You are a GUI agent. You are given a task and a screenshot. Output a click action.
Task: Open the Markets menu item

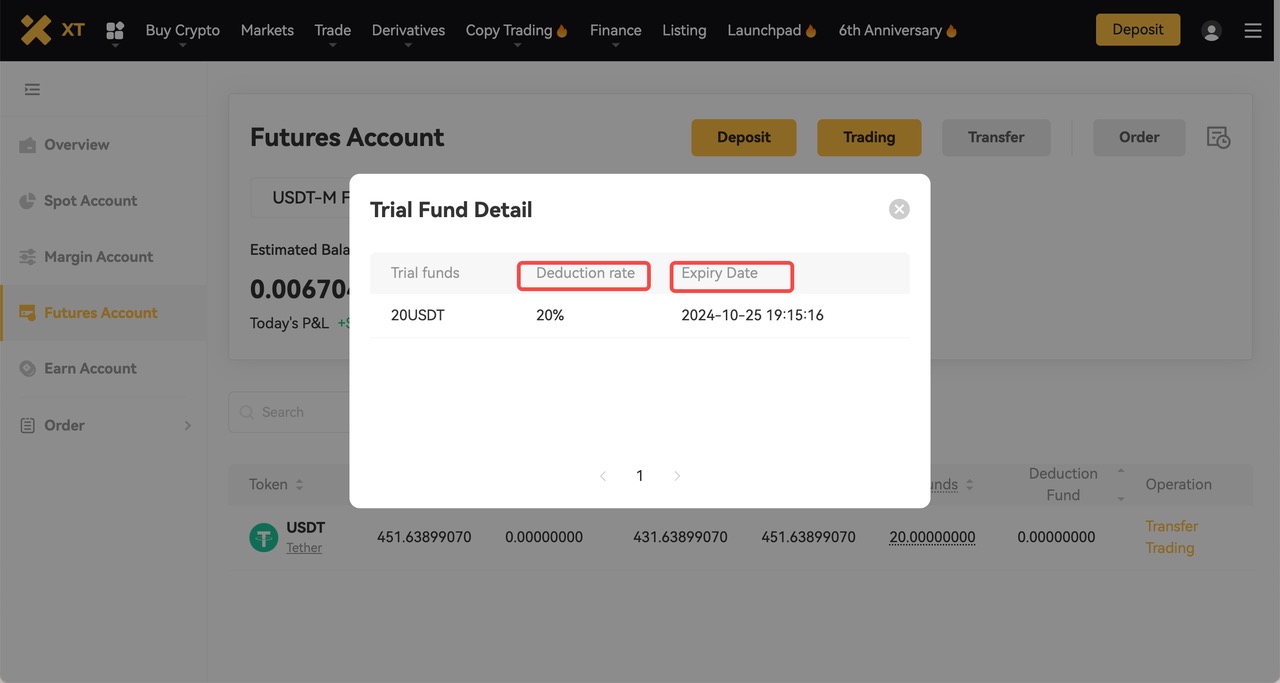tap(267, 30)
